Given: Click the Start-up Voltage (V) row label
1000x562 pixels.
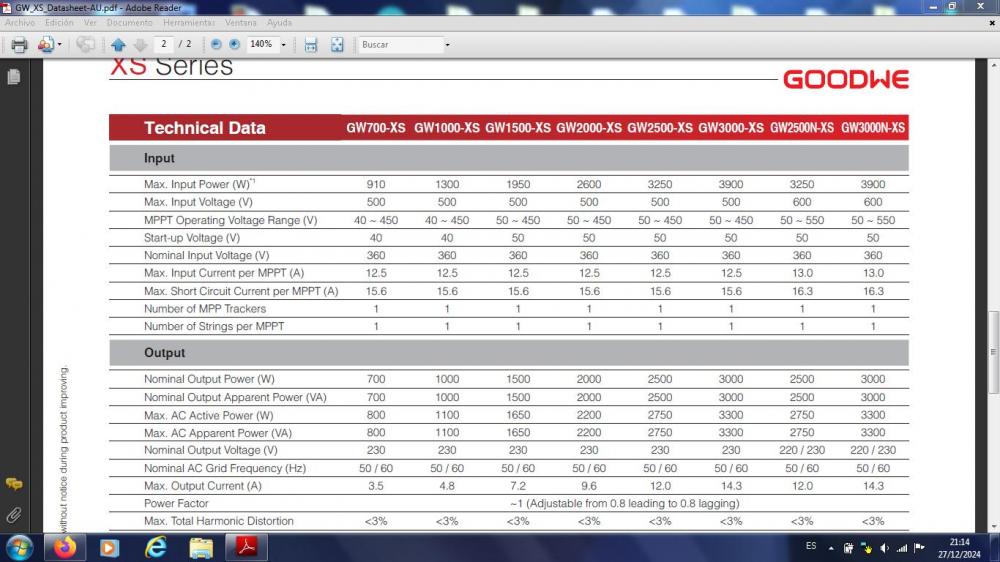Looking at the screenshot, I should pyautogui.click(x=191, y=237).
